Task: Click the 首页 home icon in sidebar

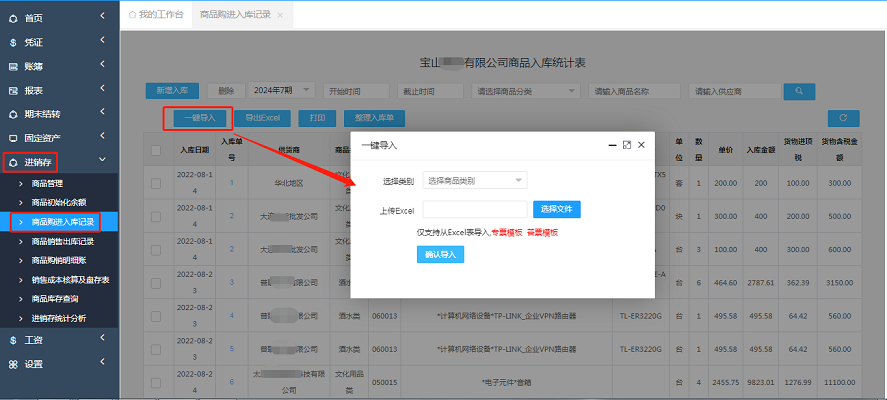Action: click(13, 19)
